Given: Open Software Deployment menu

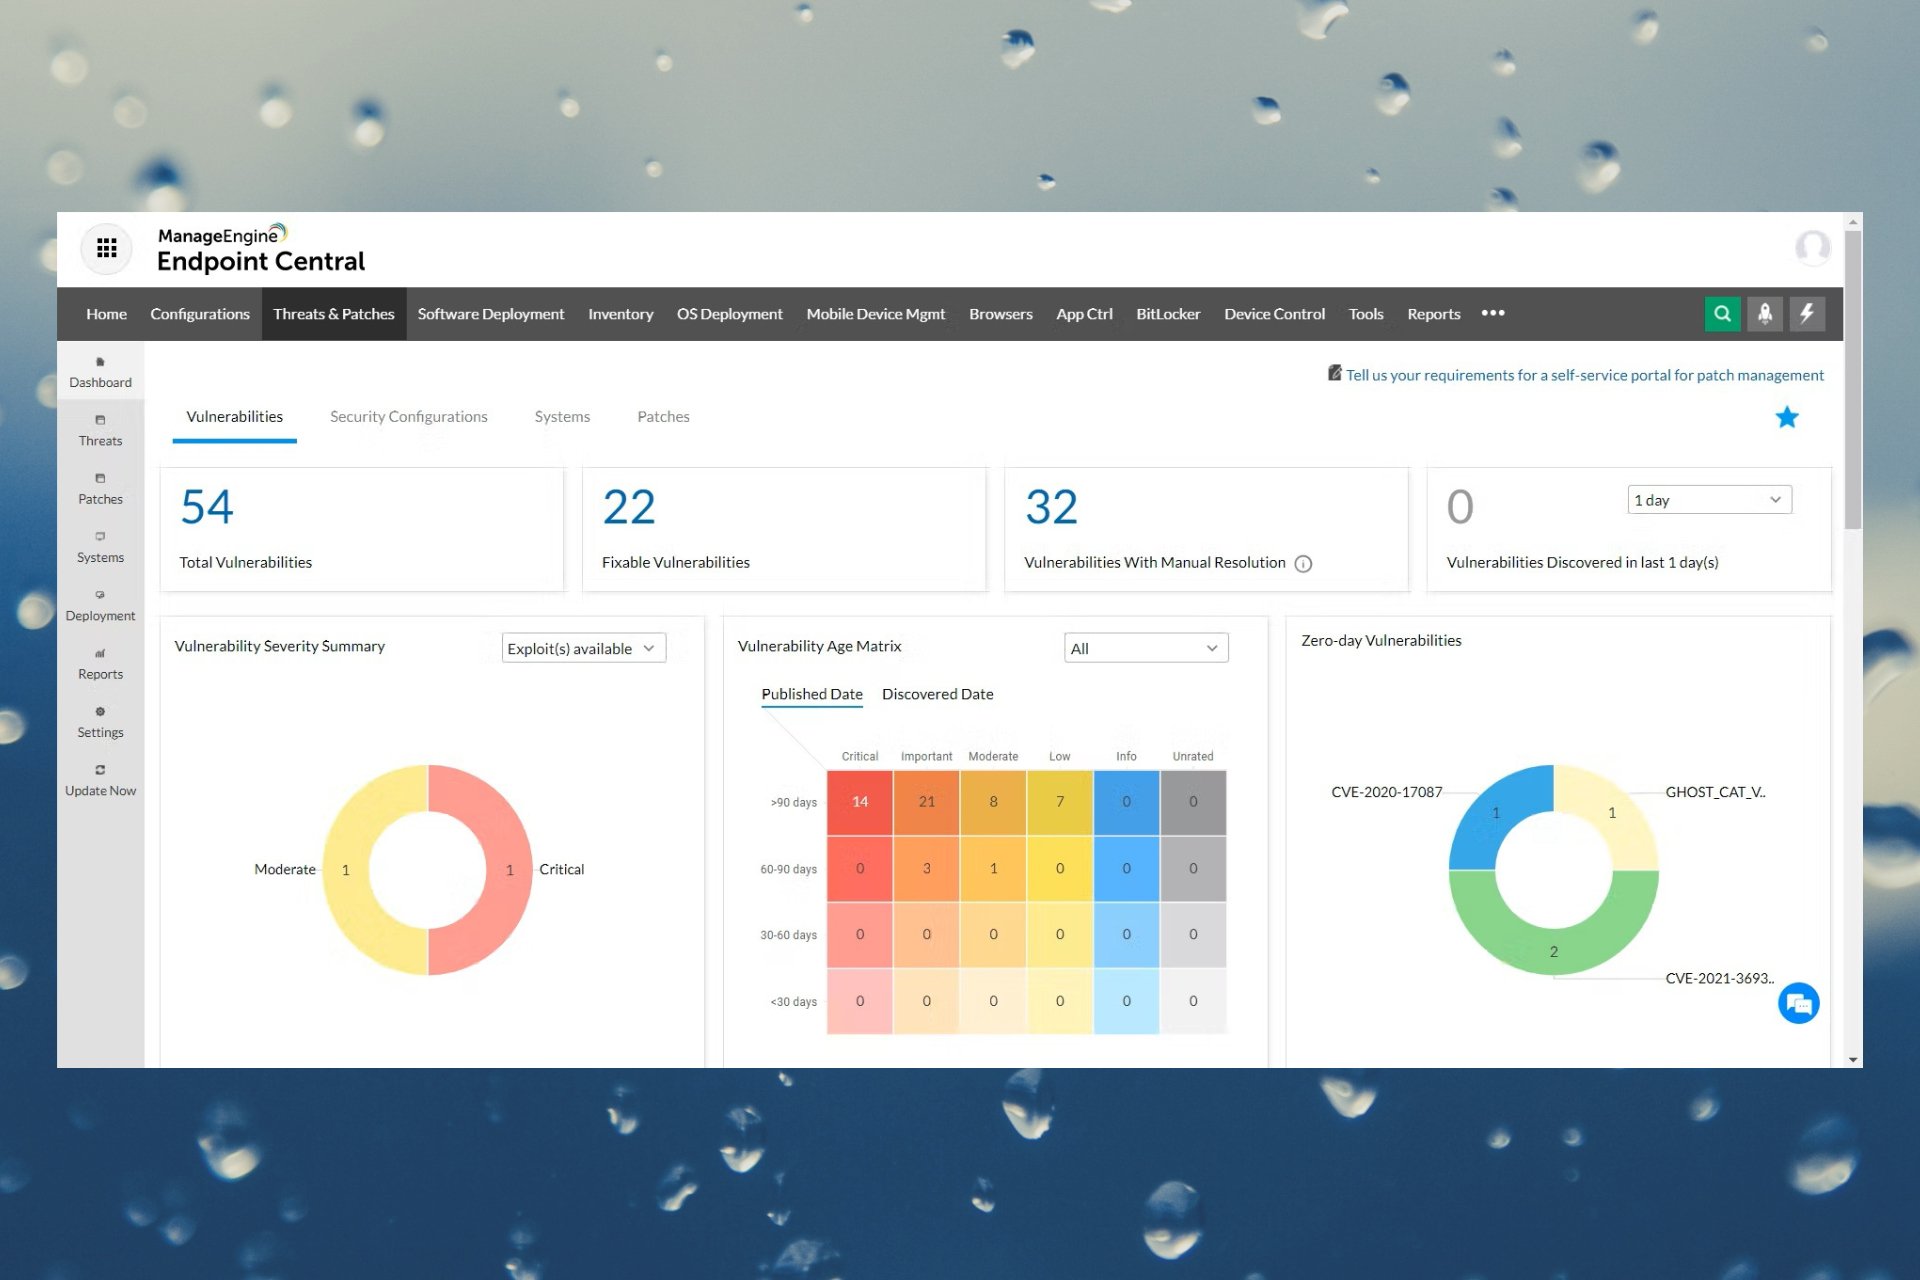Looking at the screenshot, I should click(491, 314).
